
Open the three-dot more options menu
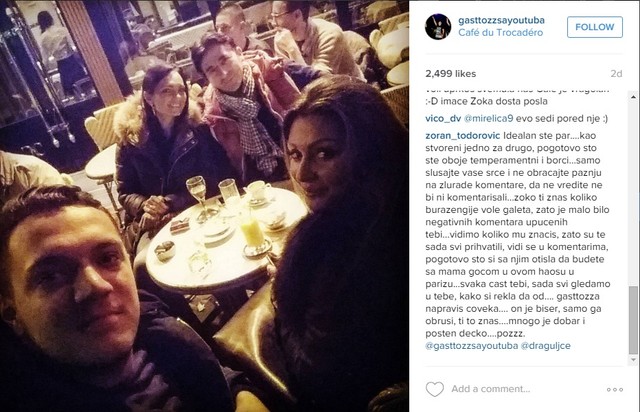(x=615, y=390)
